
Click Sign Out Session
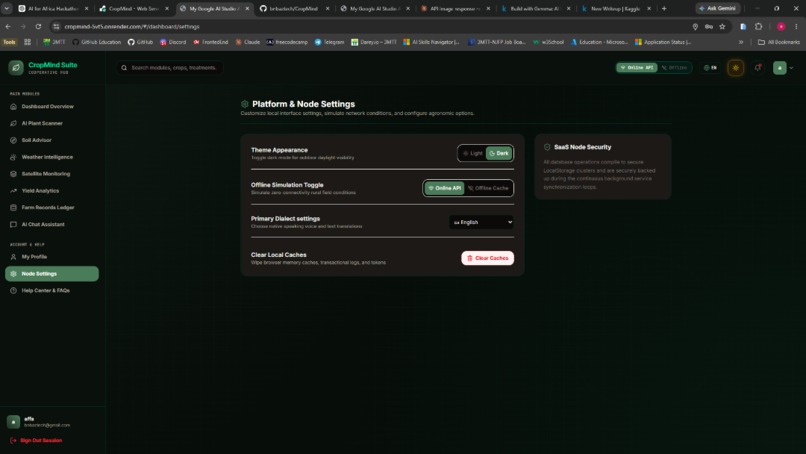36,441
